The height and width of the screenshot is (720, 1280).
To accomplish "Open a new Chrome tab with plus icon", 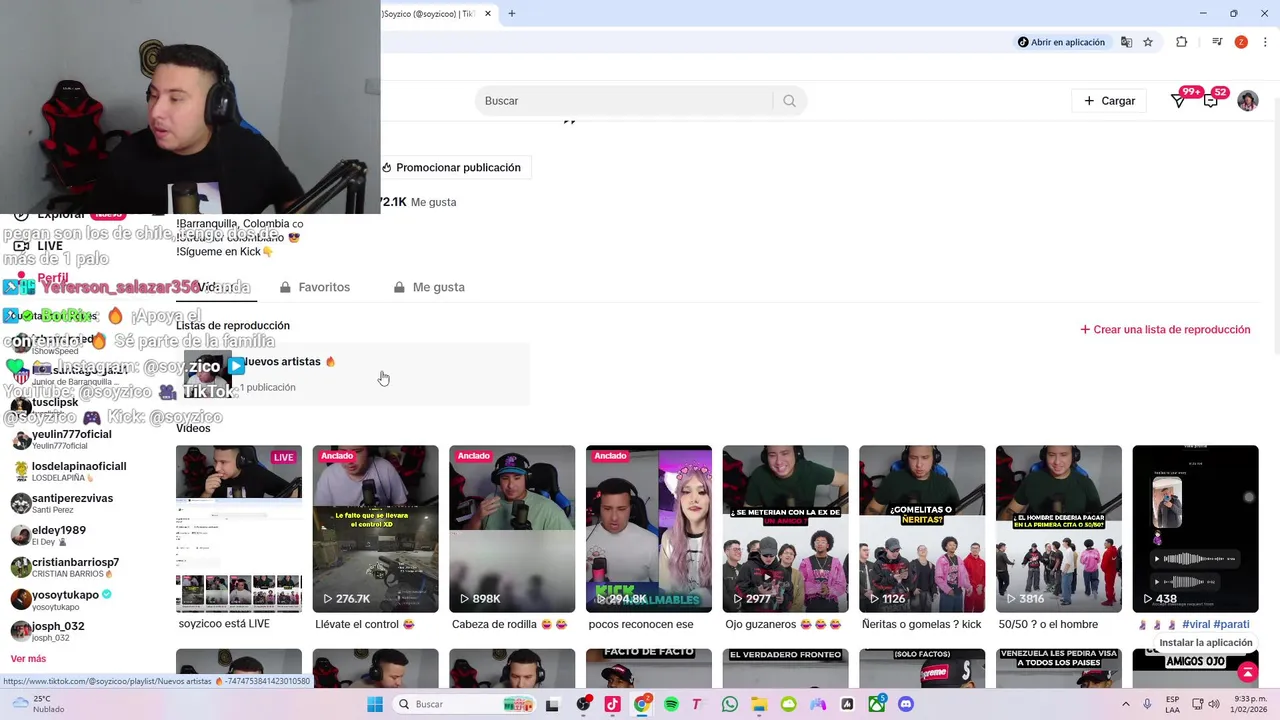I will pos(511,13).
